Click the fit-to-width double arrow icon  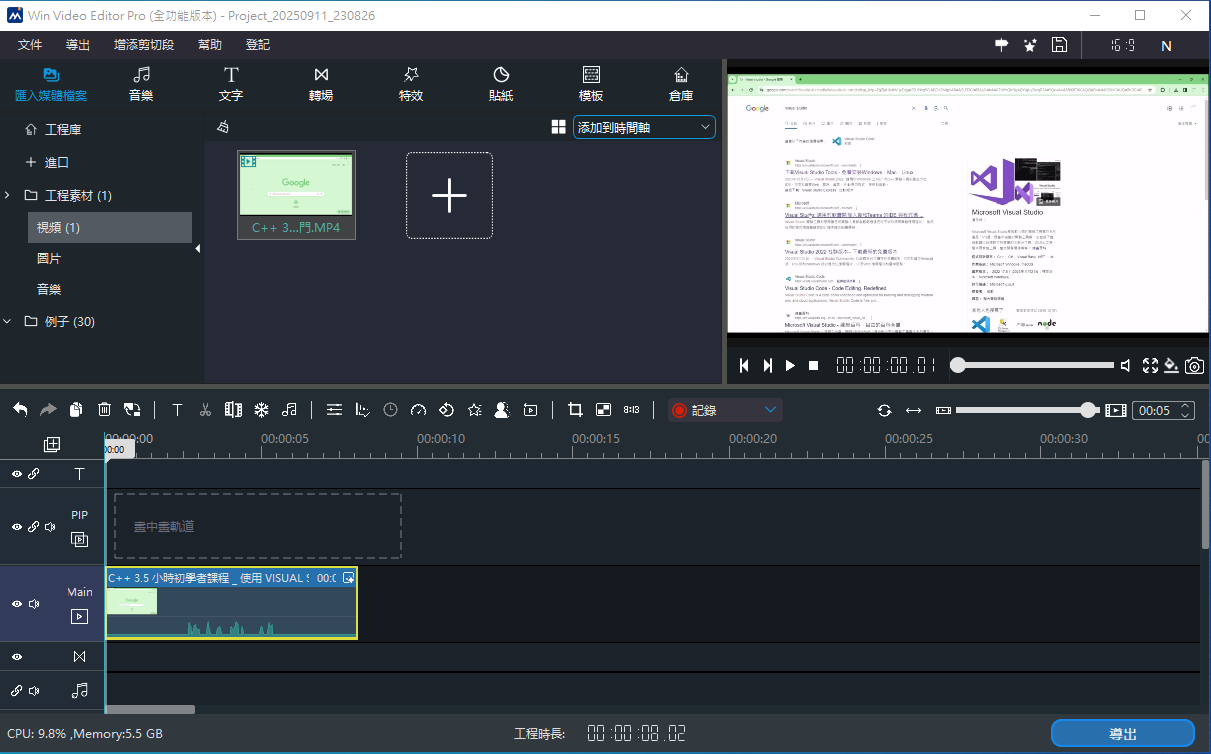913,410
